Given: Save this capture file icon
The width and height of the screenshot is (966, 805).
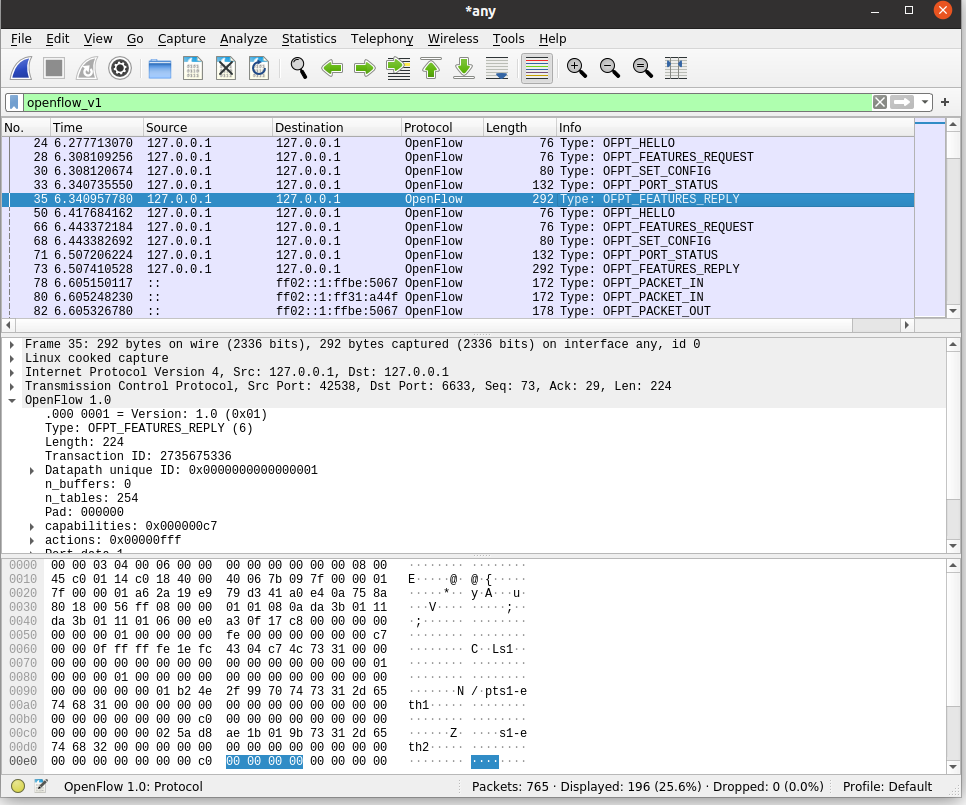Looking at the screenshot, I should 193,68.
